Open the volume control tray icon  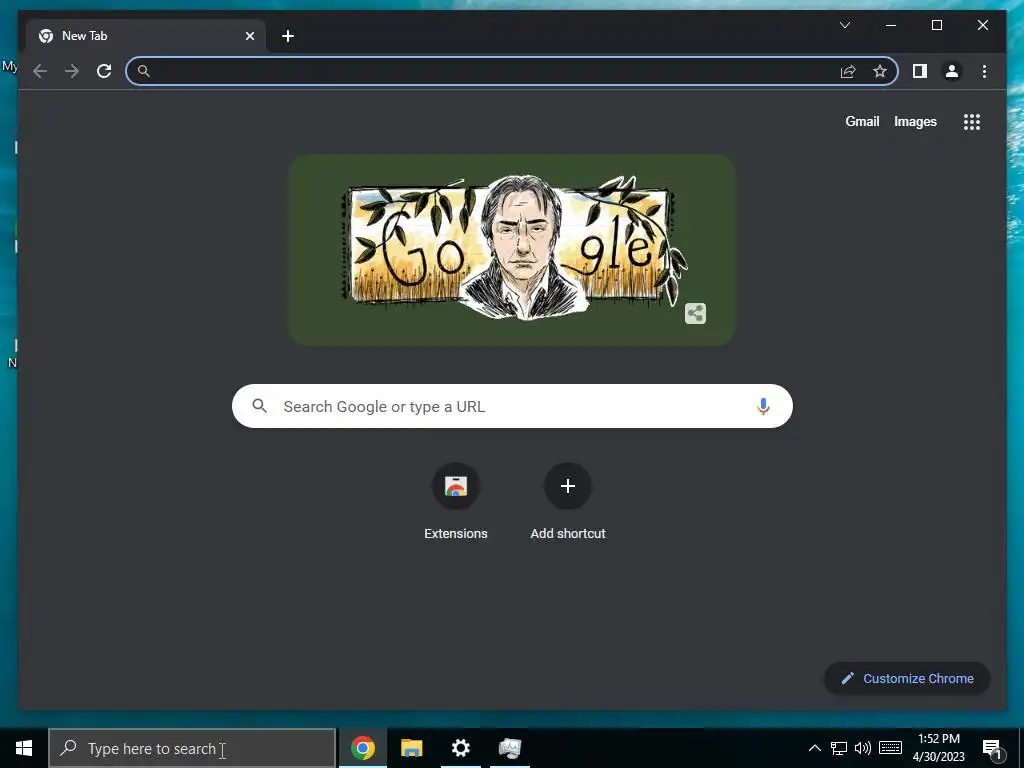863,748
